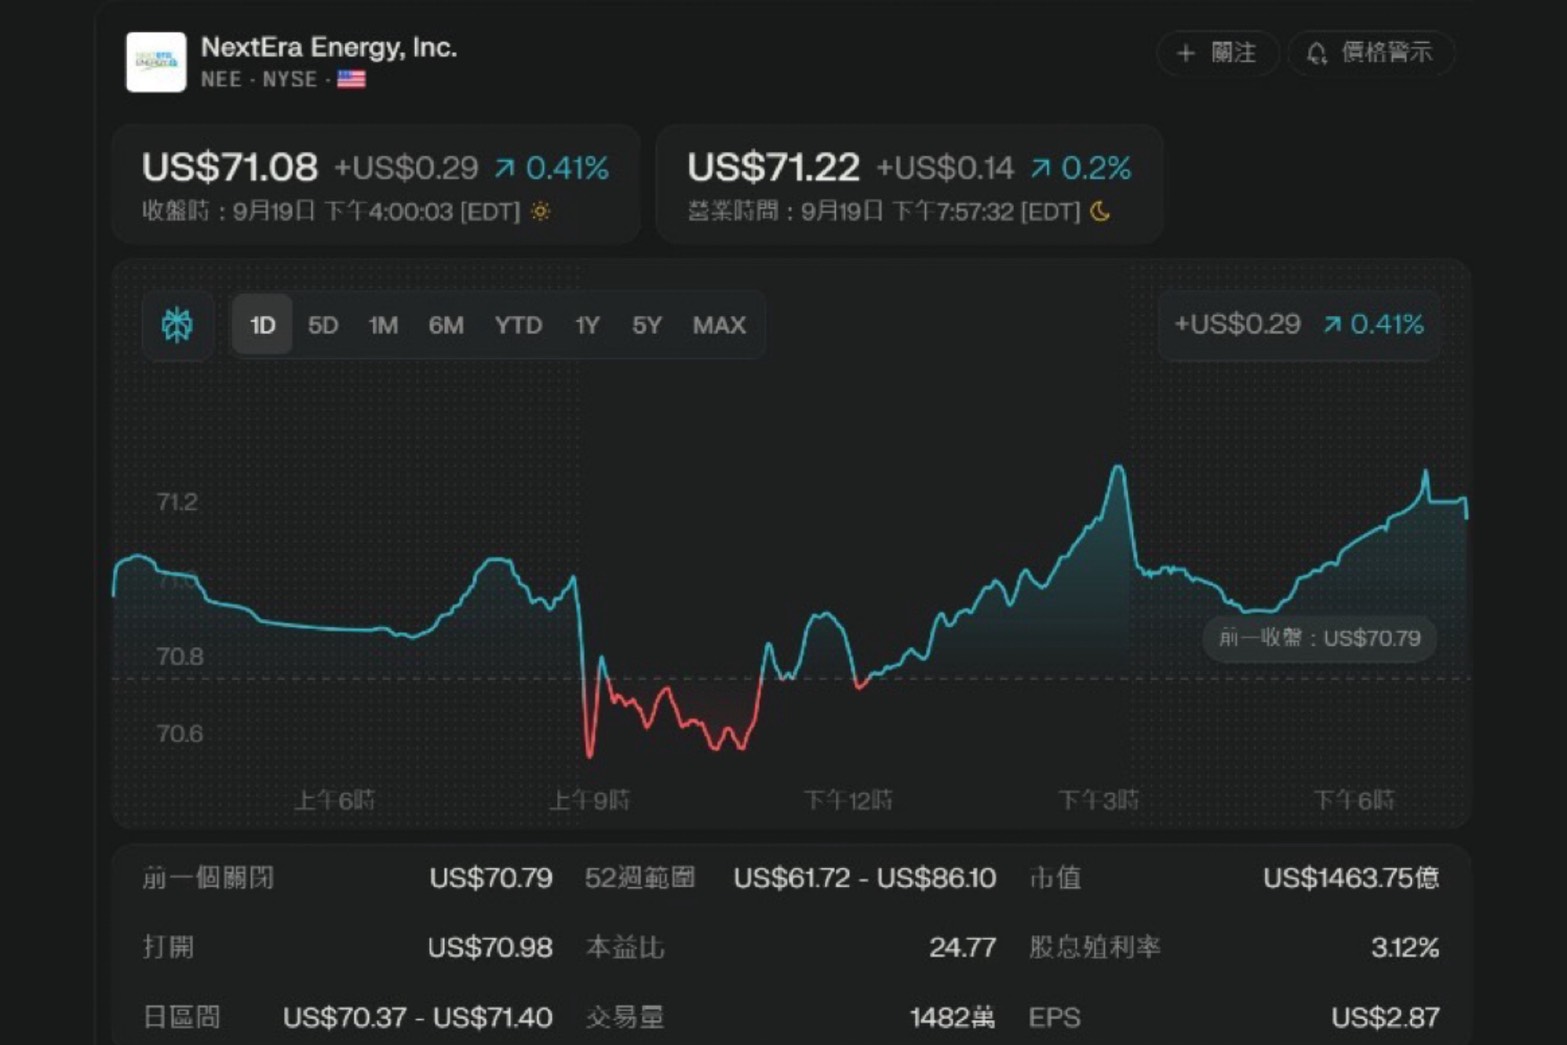Click the US flag icon beside NYSE
This screenshot has width=1567, height=1045.
[351, 79]
